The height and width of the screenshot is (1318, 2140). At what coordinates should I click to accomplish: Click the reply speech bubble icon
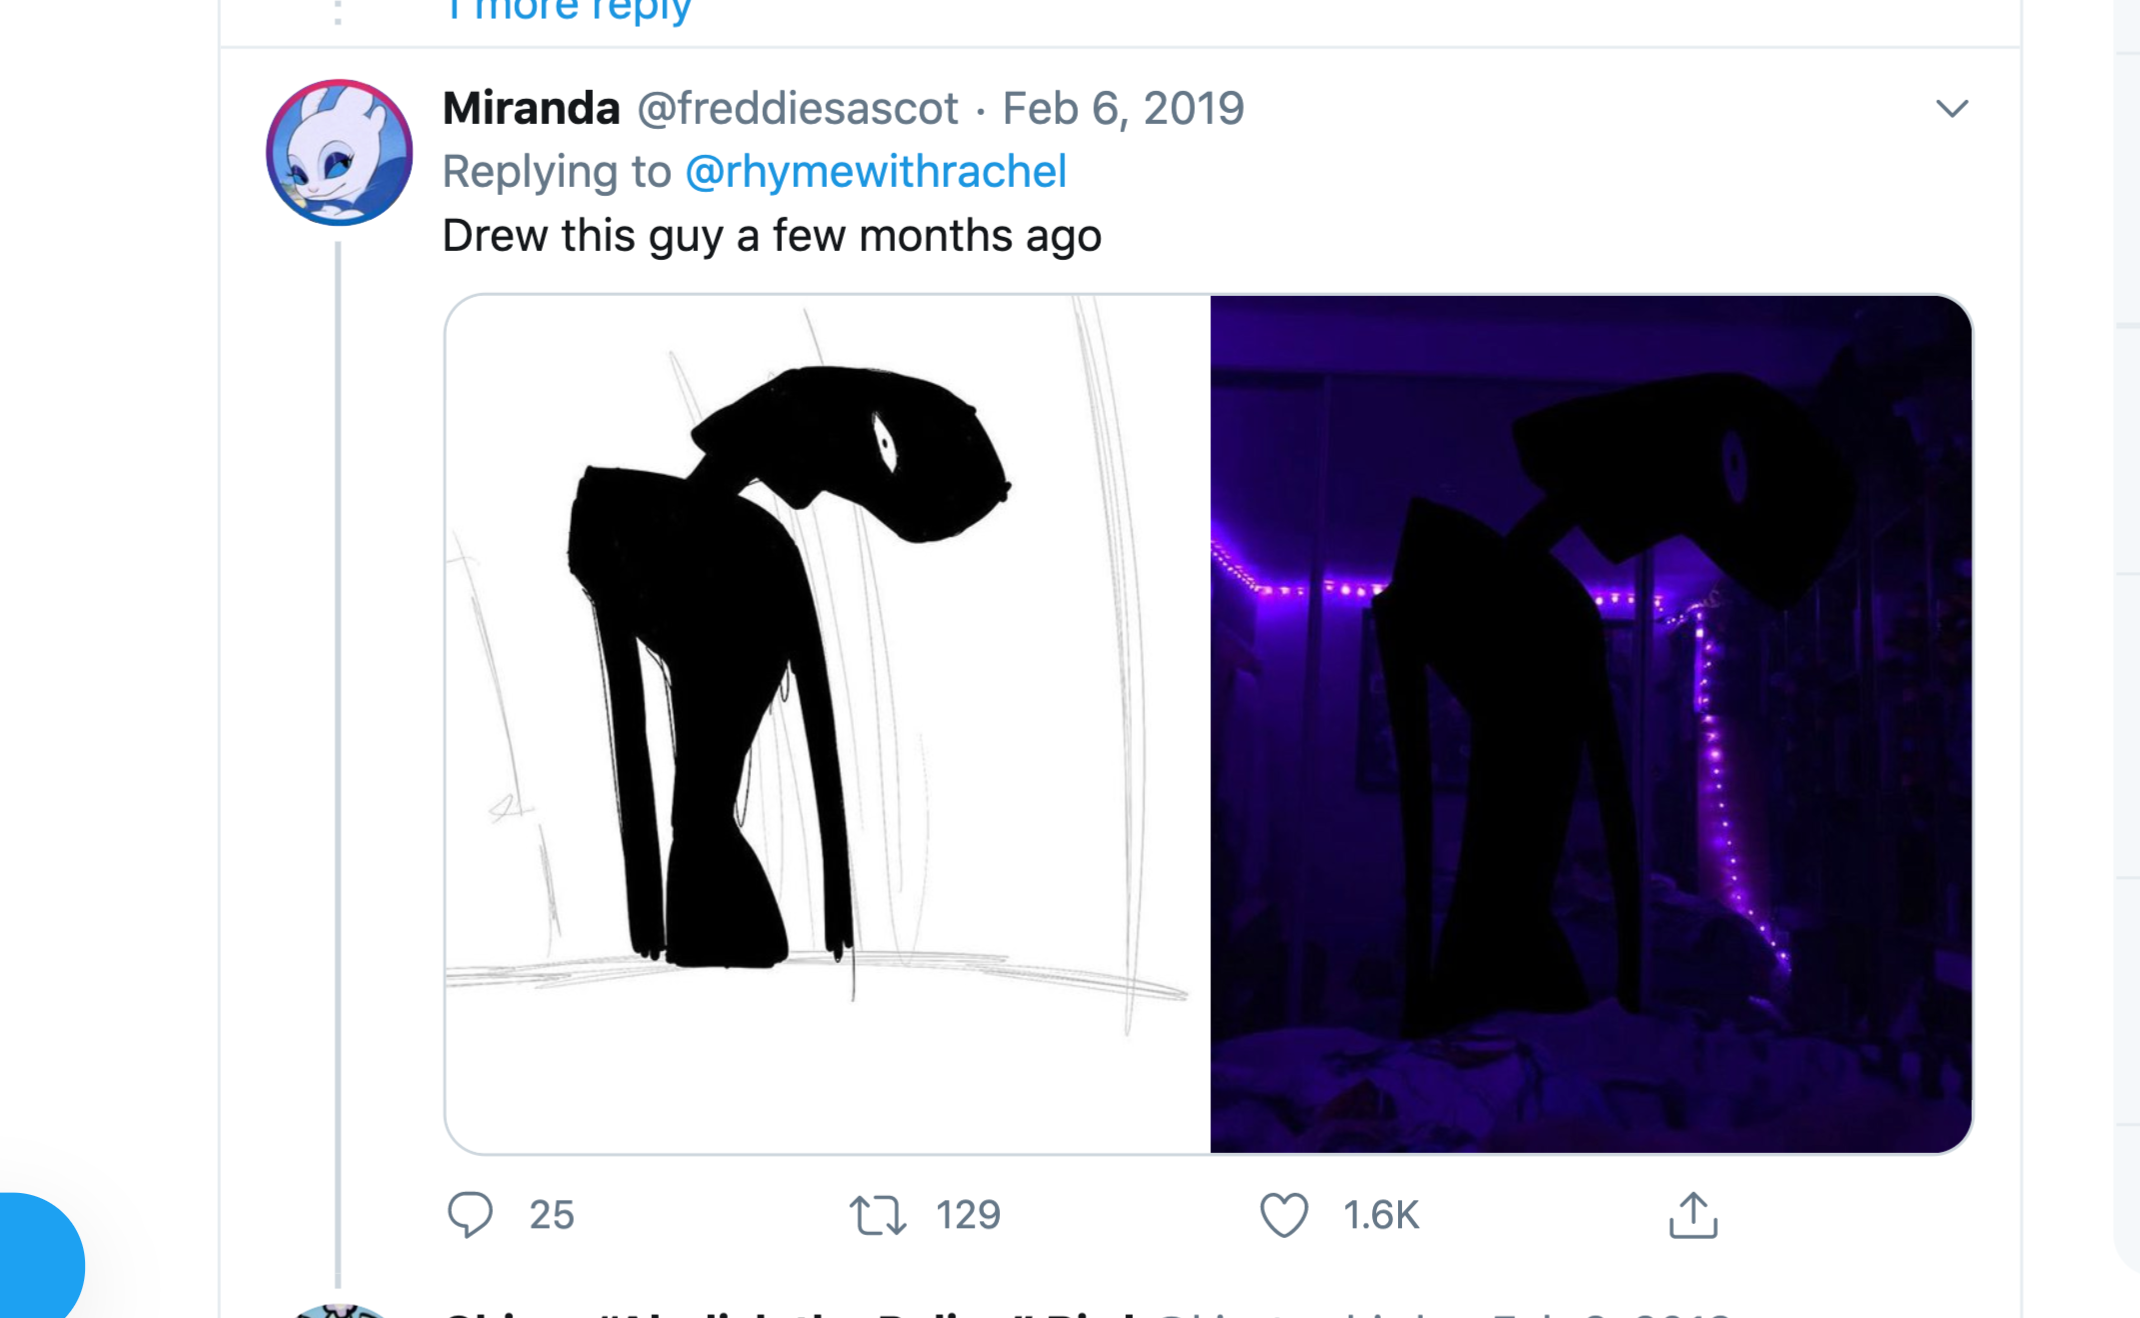[x=469, y=1215]
